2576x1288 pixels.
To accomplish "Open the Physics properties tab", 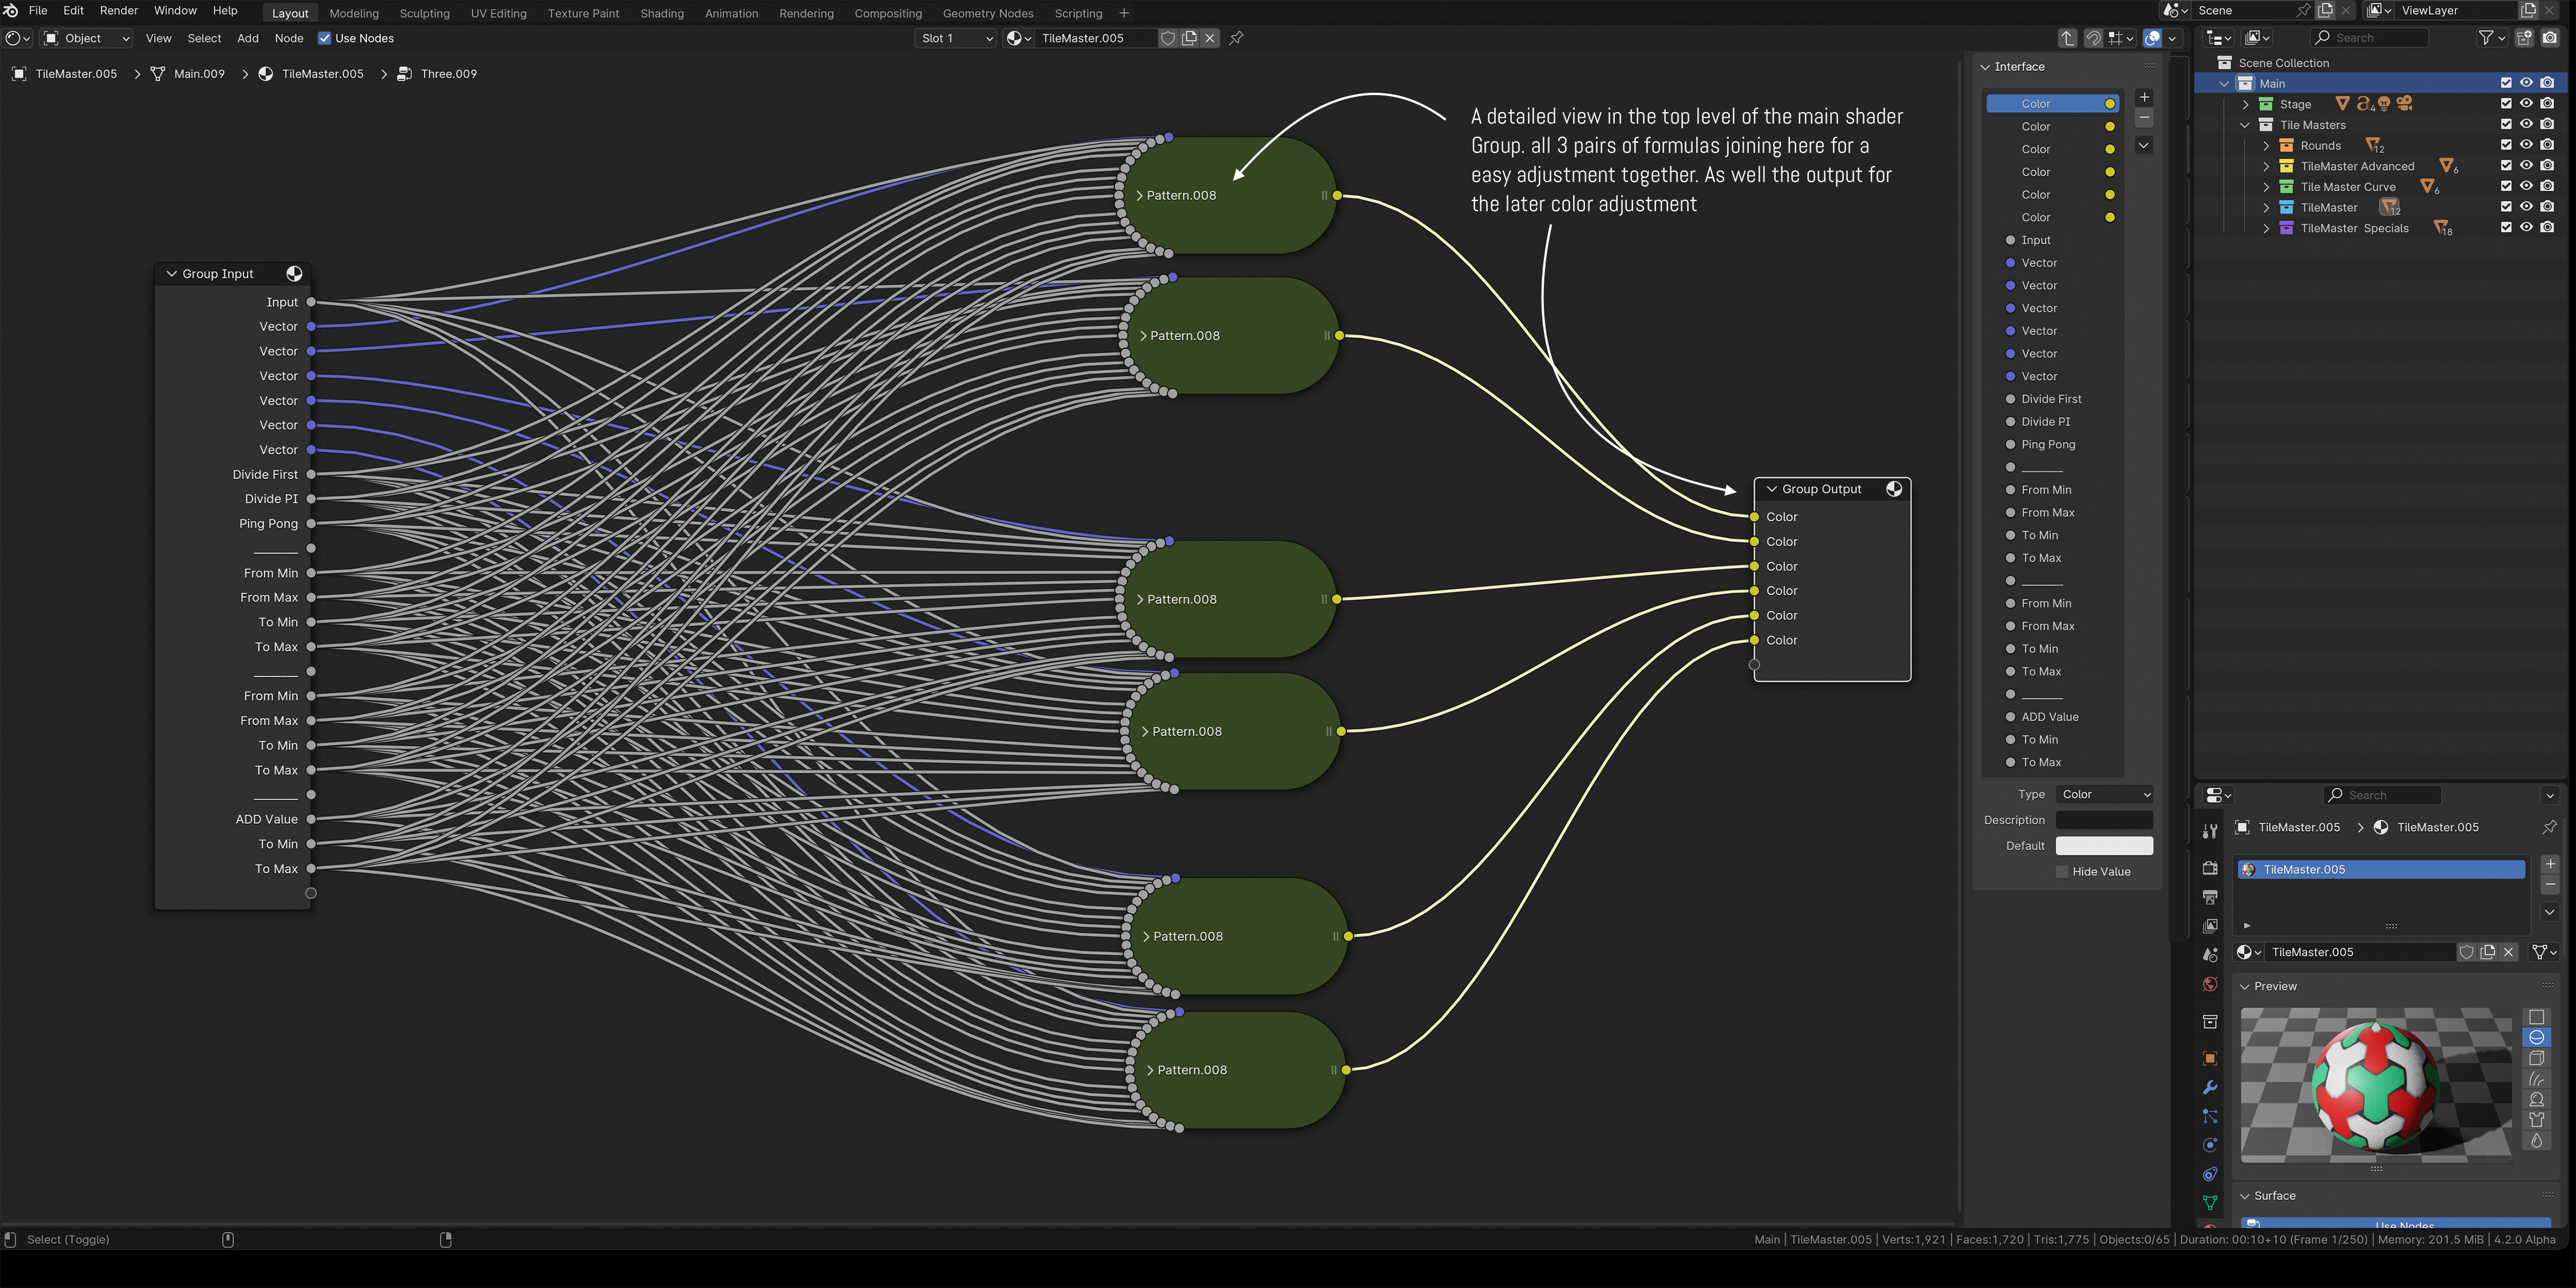I will tap(2210, 1145).
